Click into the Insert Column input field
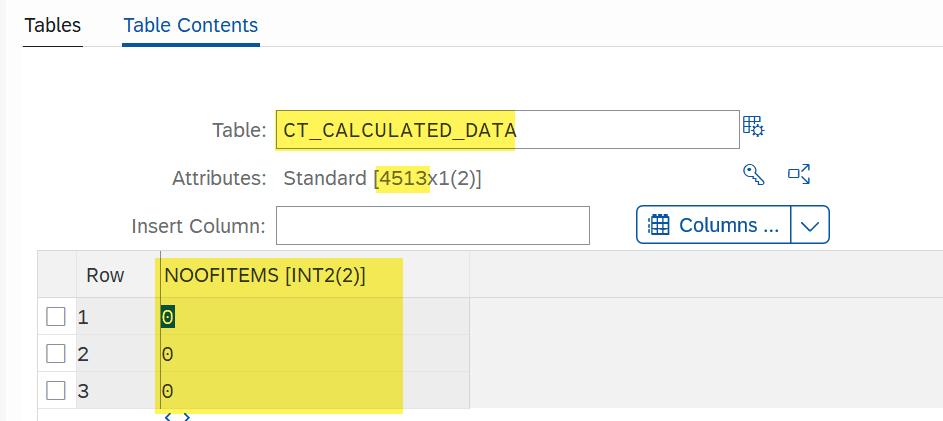This screenshot has width=943, height=421. pos(432,226)
